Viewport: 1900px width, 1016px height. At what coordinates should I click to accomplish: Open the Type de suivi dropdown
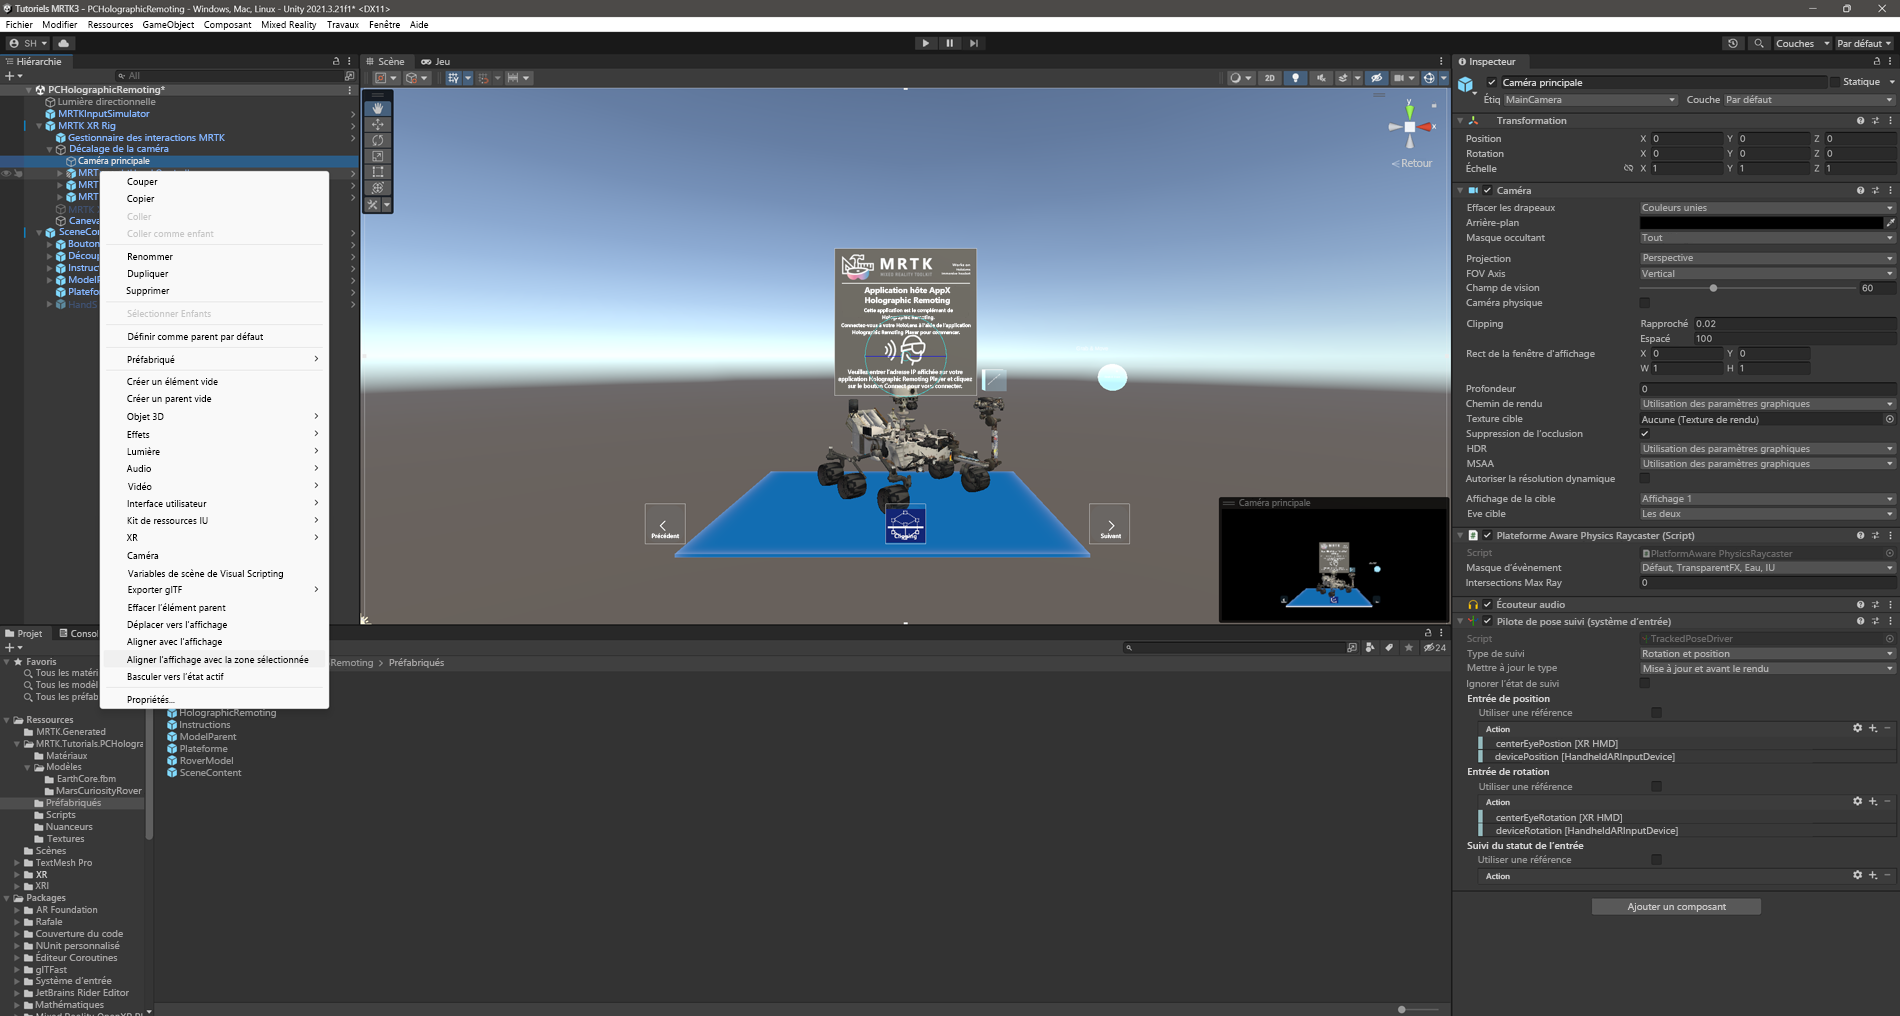[1767, 654]
